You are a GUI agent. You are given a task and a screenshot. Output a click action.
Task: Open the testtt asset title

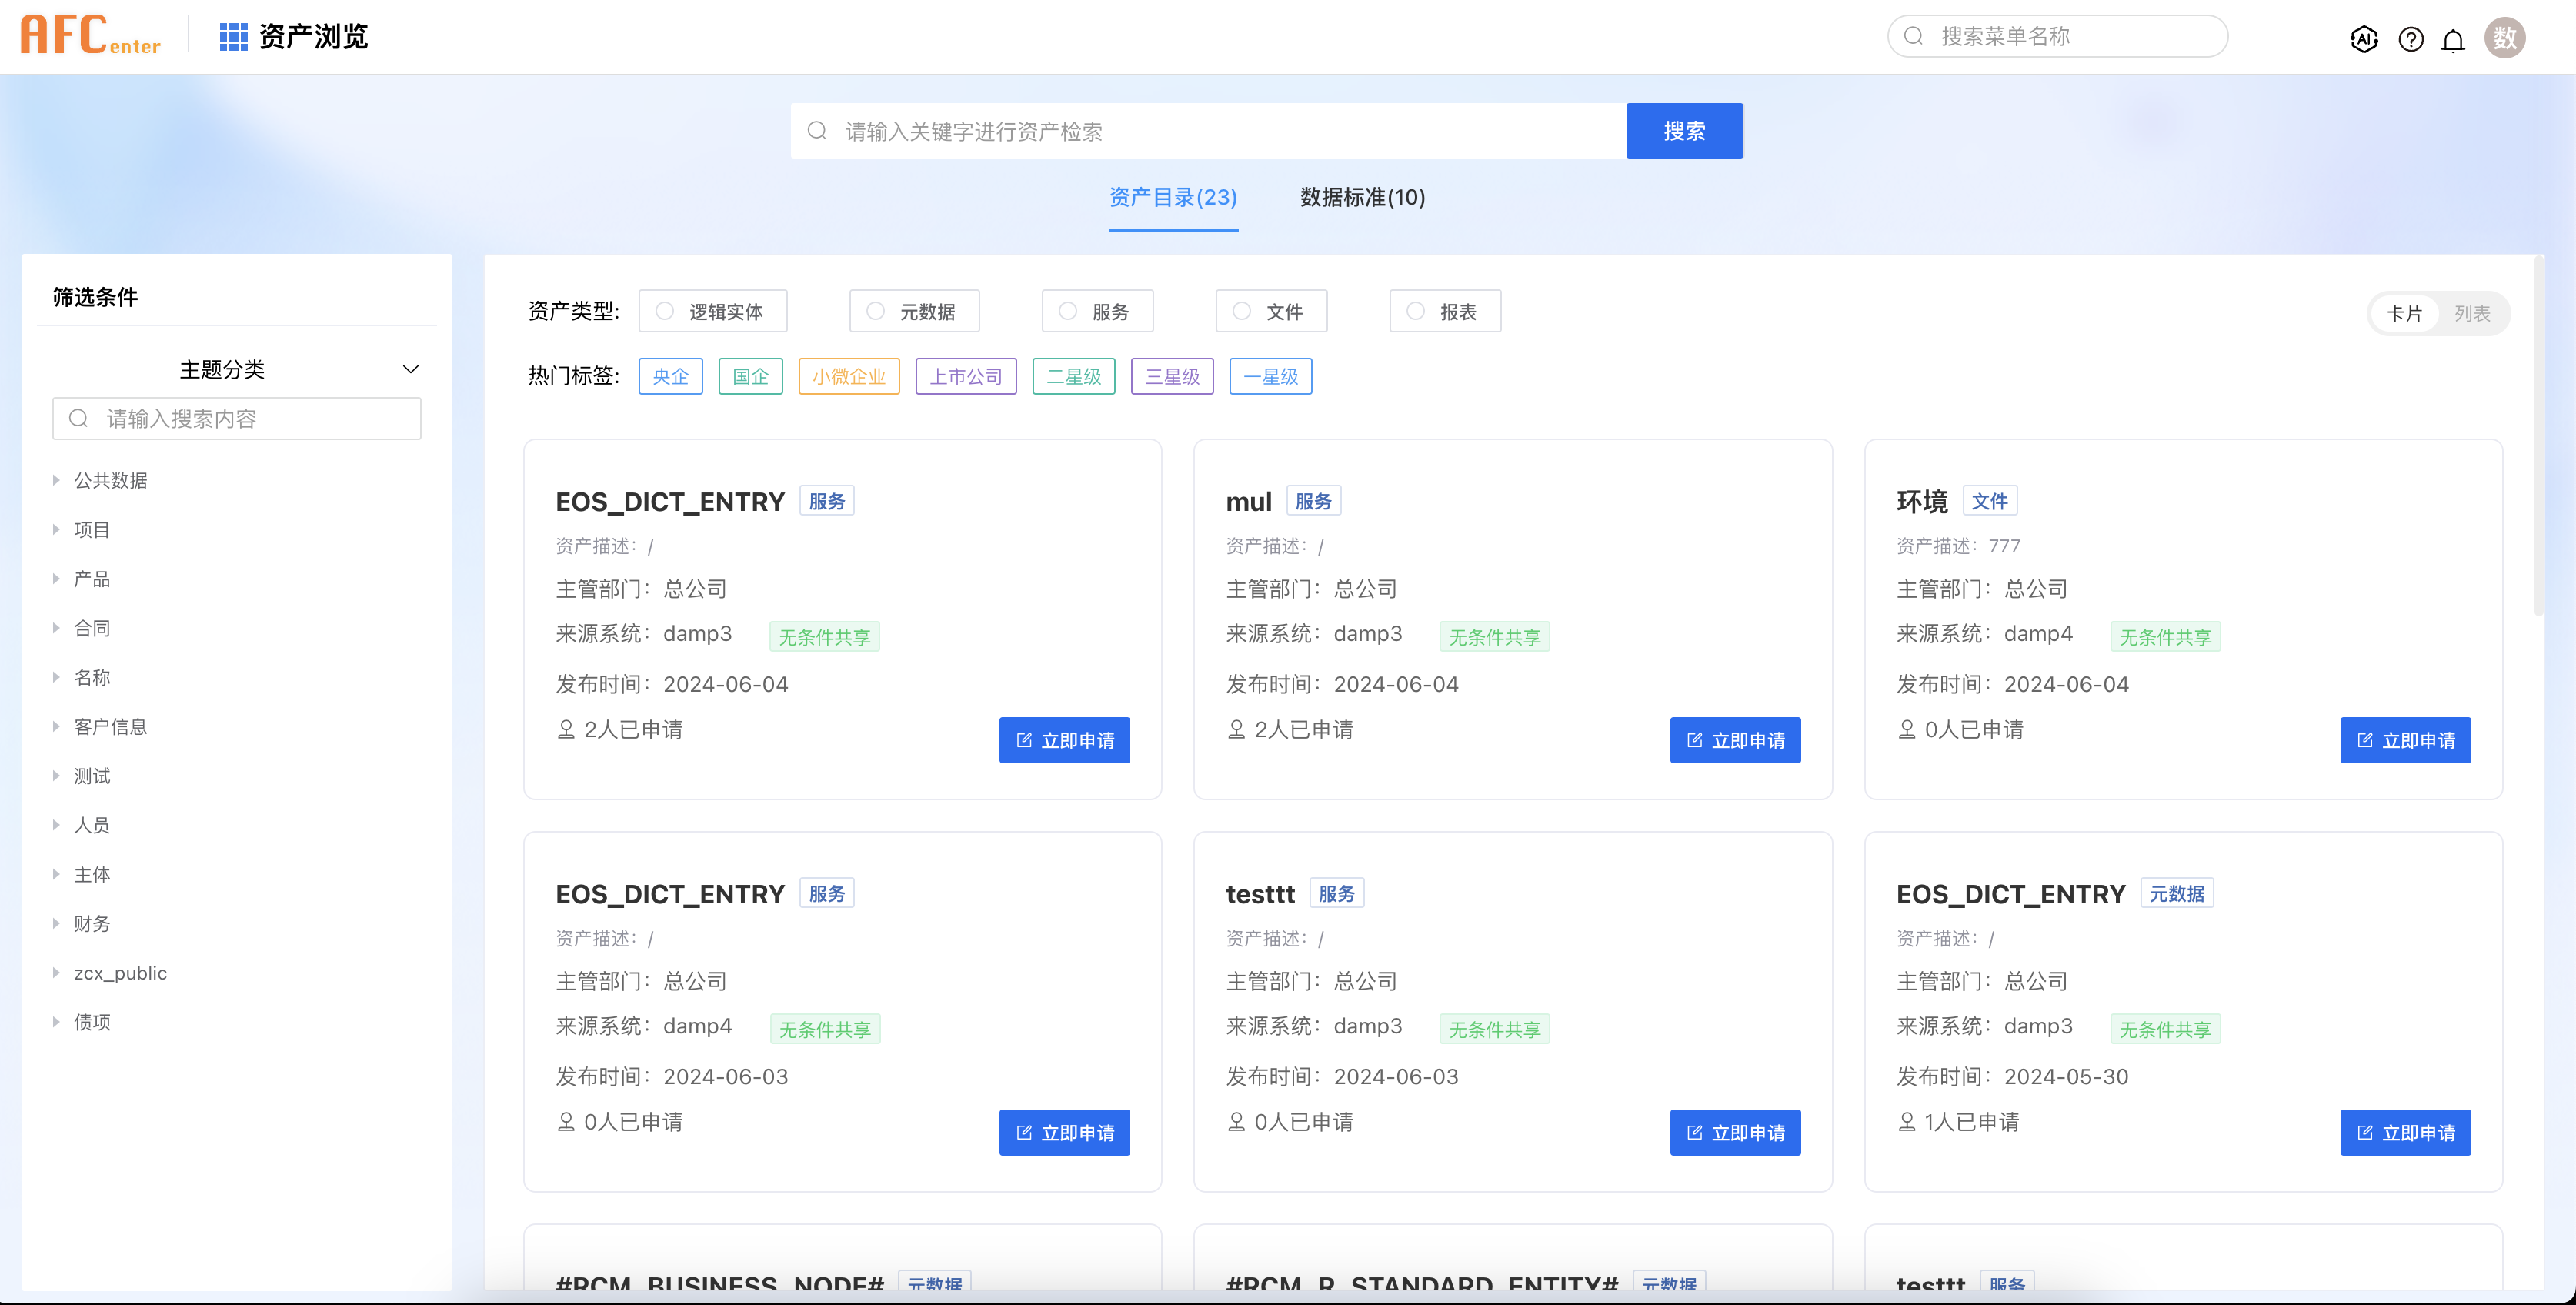(x=1260, y=894)
